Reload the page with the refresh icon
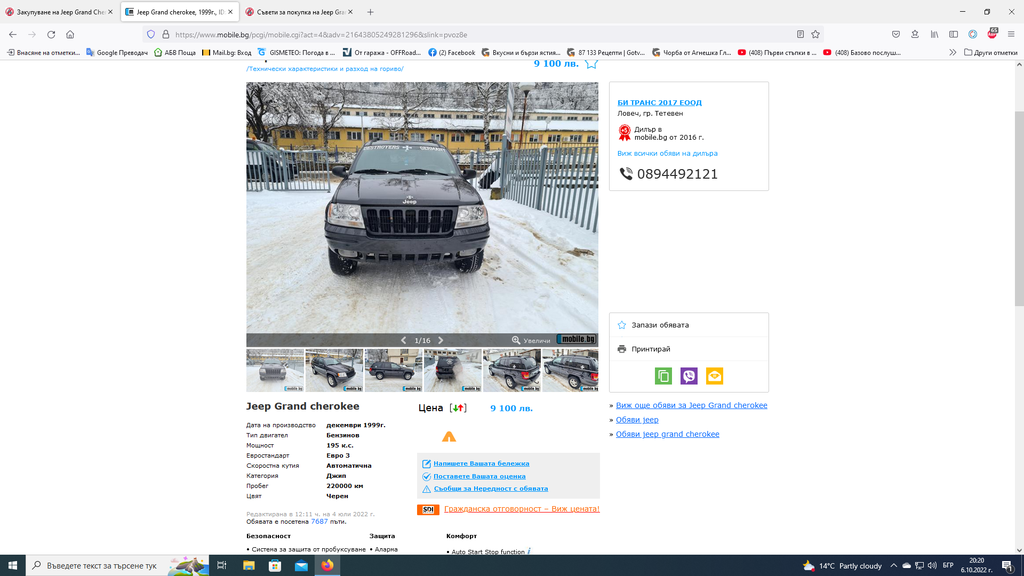Image resolution: width=1024 pixels, height=576 pixels. click(51, 35)
